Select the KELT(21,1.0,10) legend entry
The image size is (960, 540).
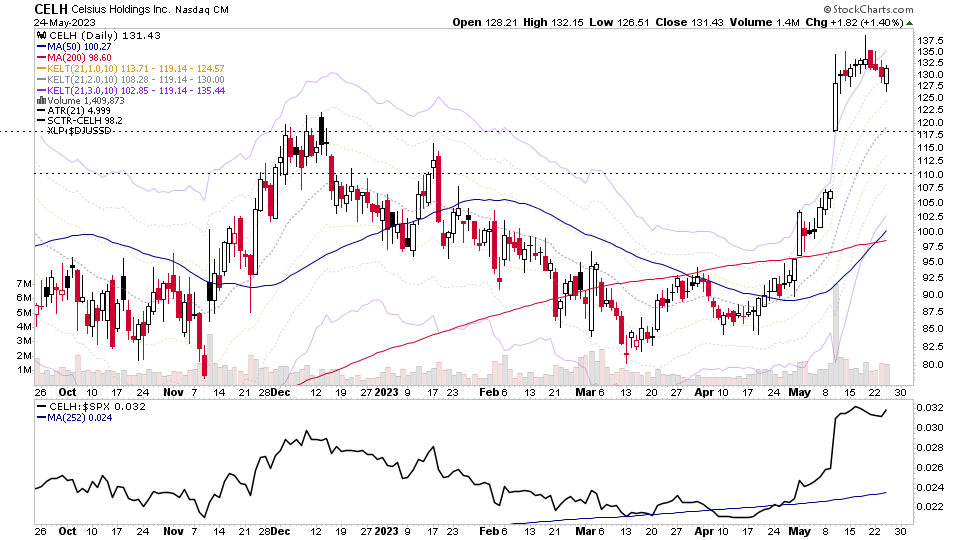pyautogui.click(x=135, y=69)
